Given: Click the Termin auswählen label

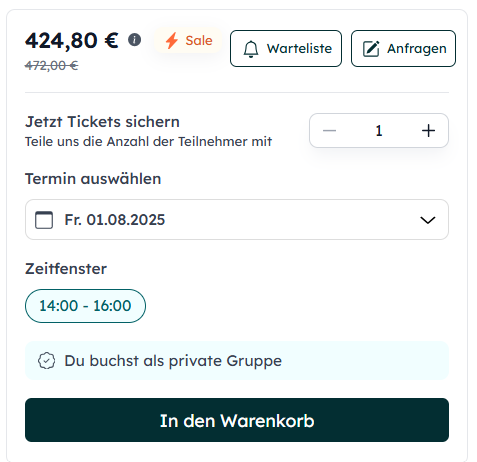Looking at the screenshot, I should coord(93,179).
